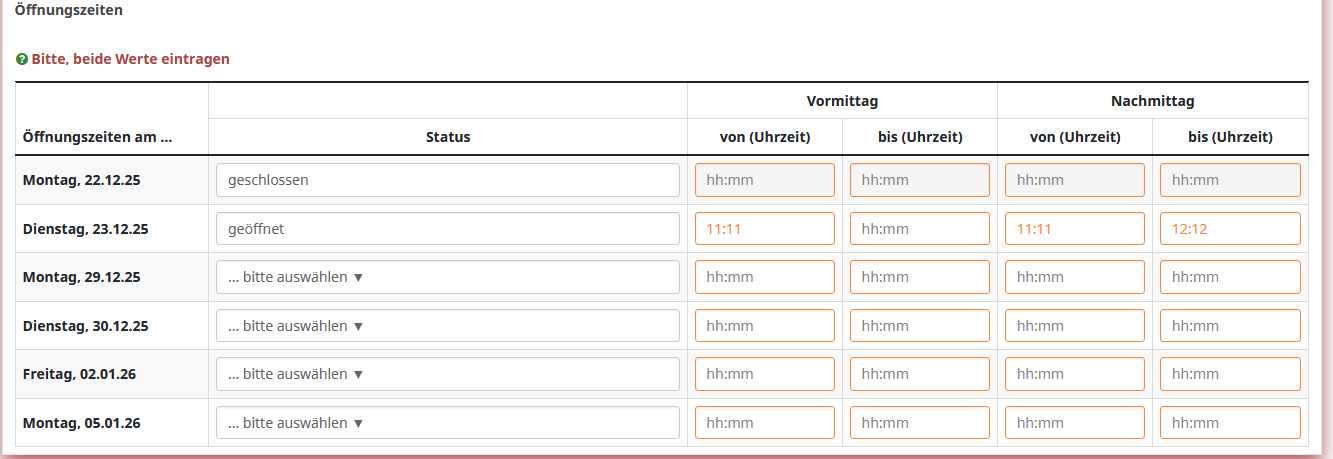This screenshot has height=459, width=1333.
Task: Open status dropdown for Montag, 05.01.26
Action: 447,423
